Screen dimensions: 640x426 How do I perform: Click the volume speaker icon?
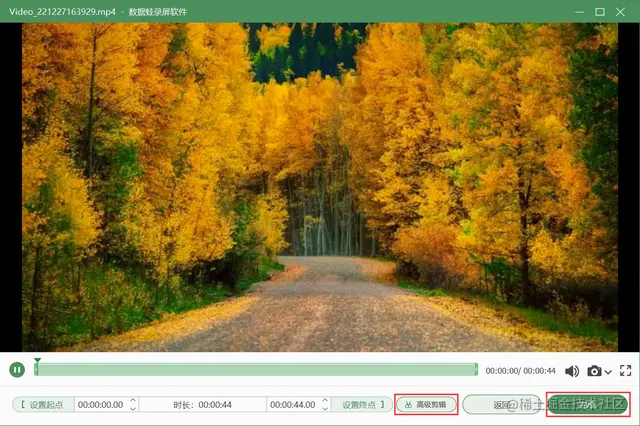point(572,371)
